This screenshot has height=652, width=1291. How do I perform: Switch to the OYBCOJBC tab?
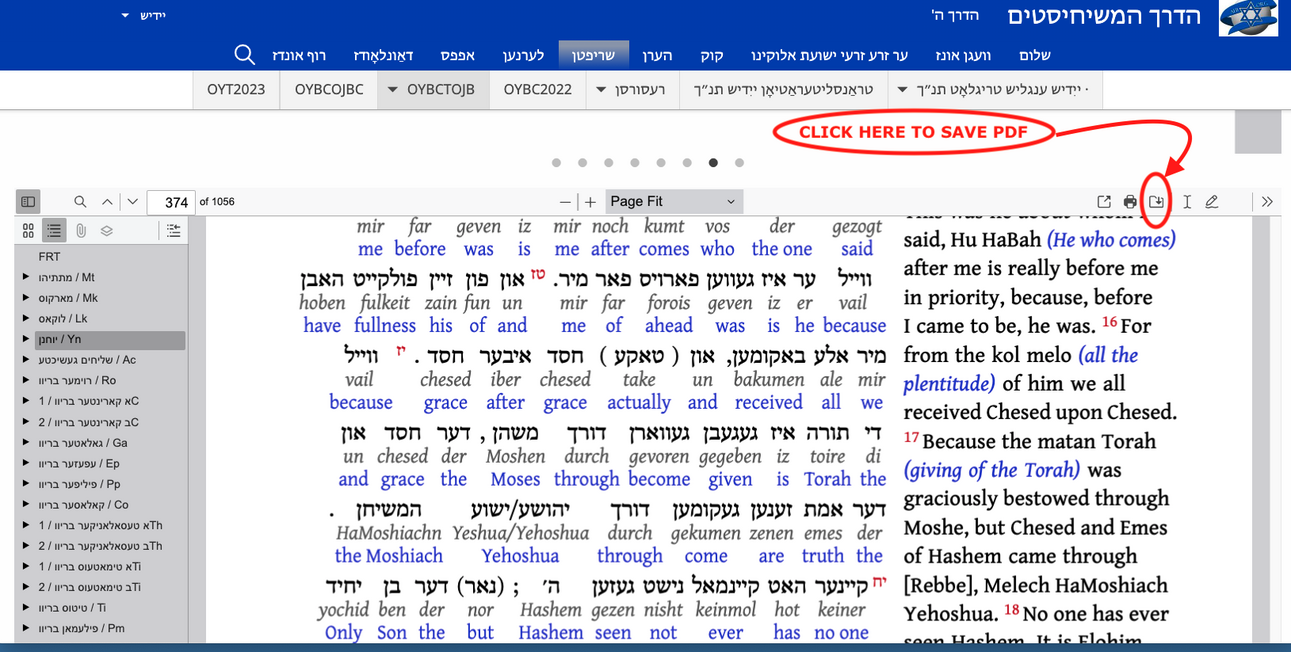(x=329, y=89)
